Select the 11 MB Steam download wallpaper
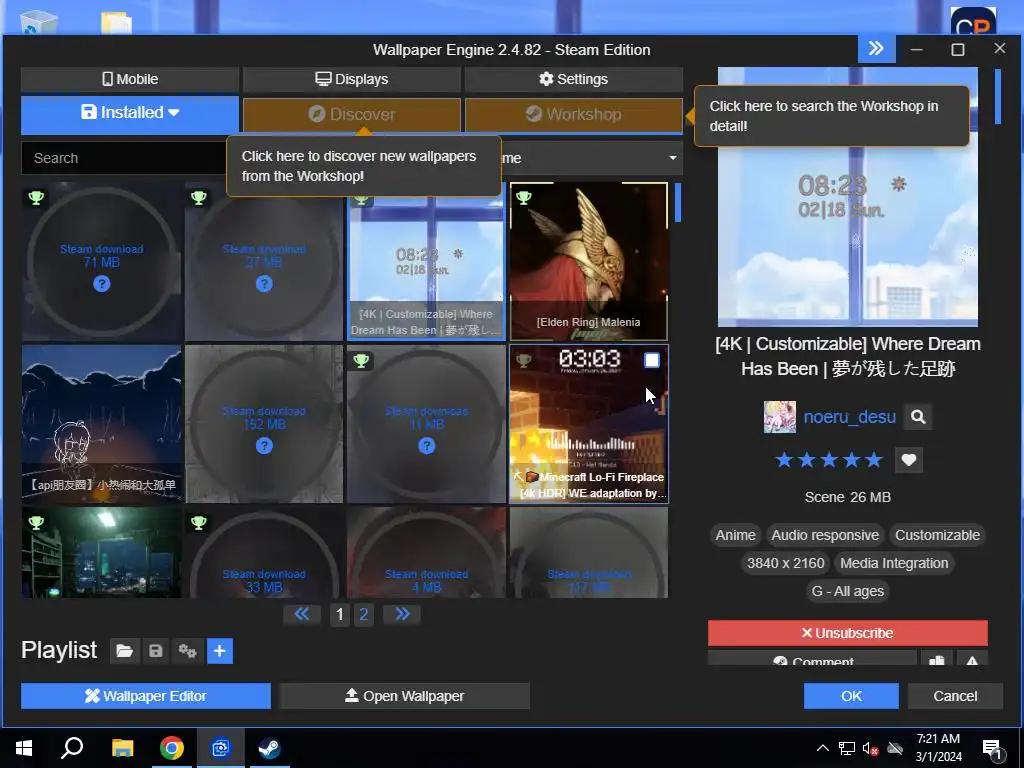The image size is (1024, 768). pyautogui.click(x=426, y=424)
